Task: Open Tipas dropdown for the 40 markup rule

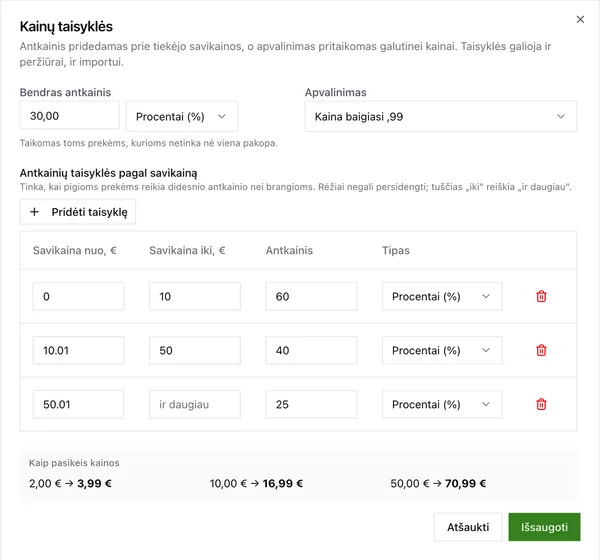Action: point(442,350)
